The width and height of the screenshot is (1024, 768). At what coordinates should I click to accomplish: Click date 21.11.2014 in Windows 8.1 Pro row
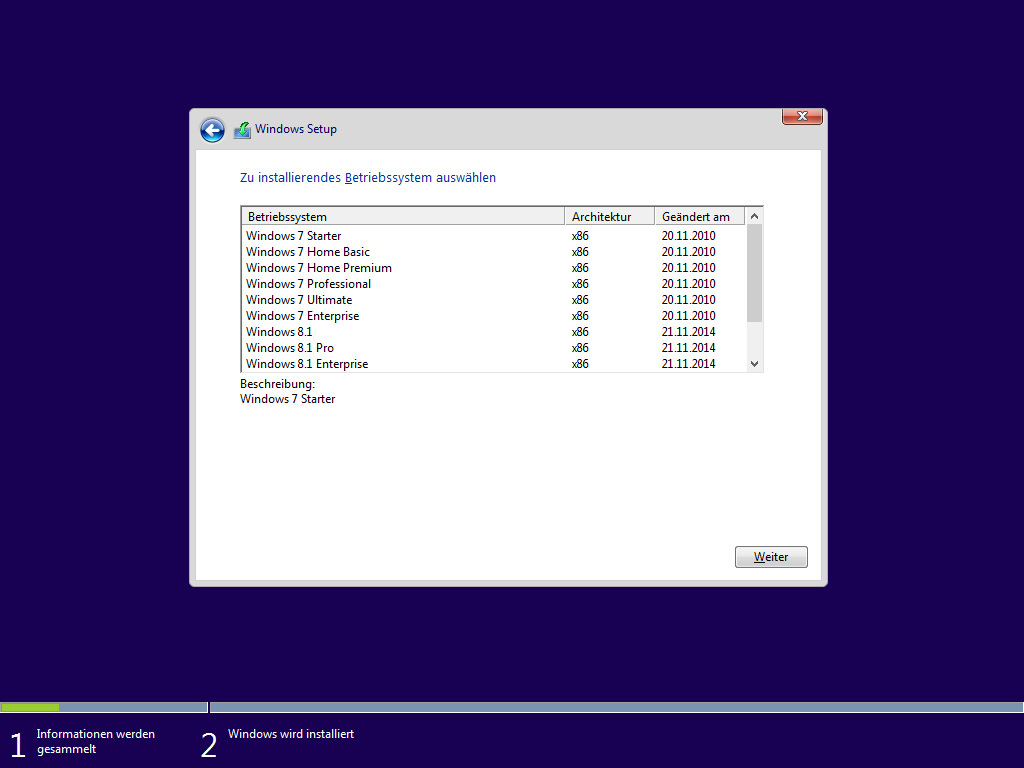coord(688,348)
